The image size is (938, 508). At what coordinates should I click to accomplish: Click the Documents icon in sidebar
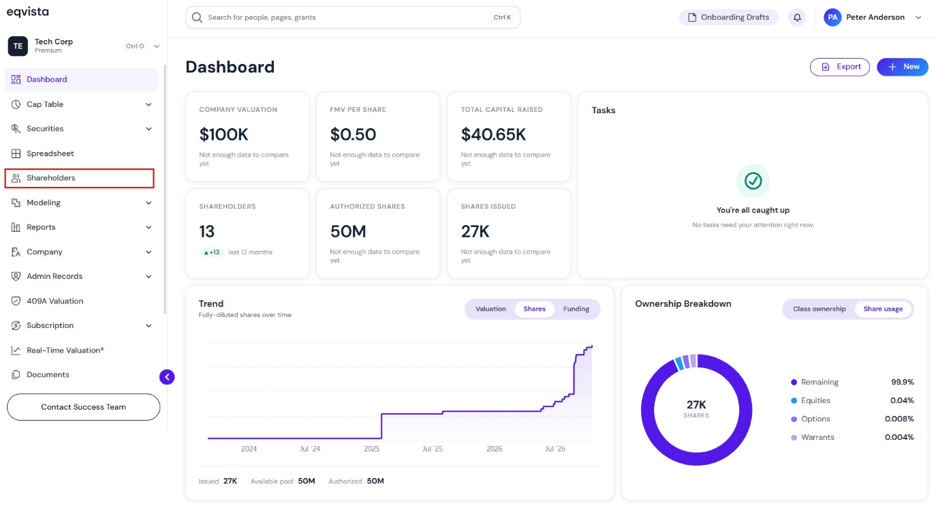coord(16,375)
